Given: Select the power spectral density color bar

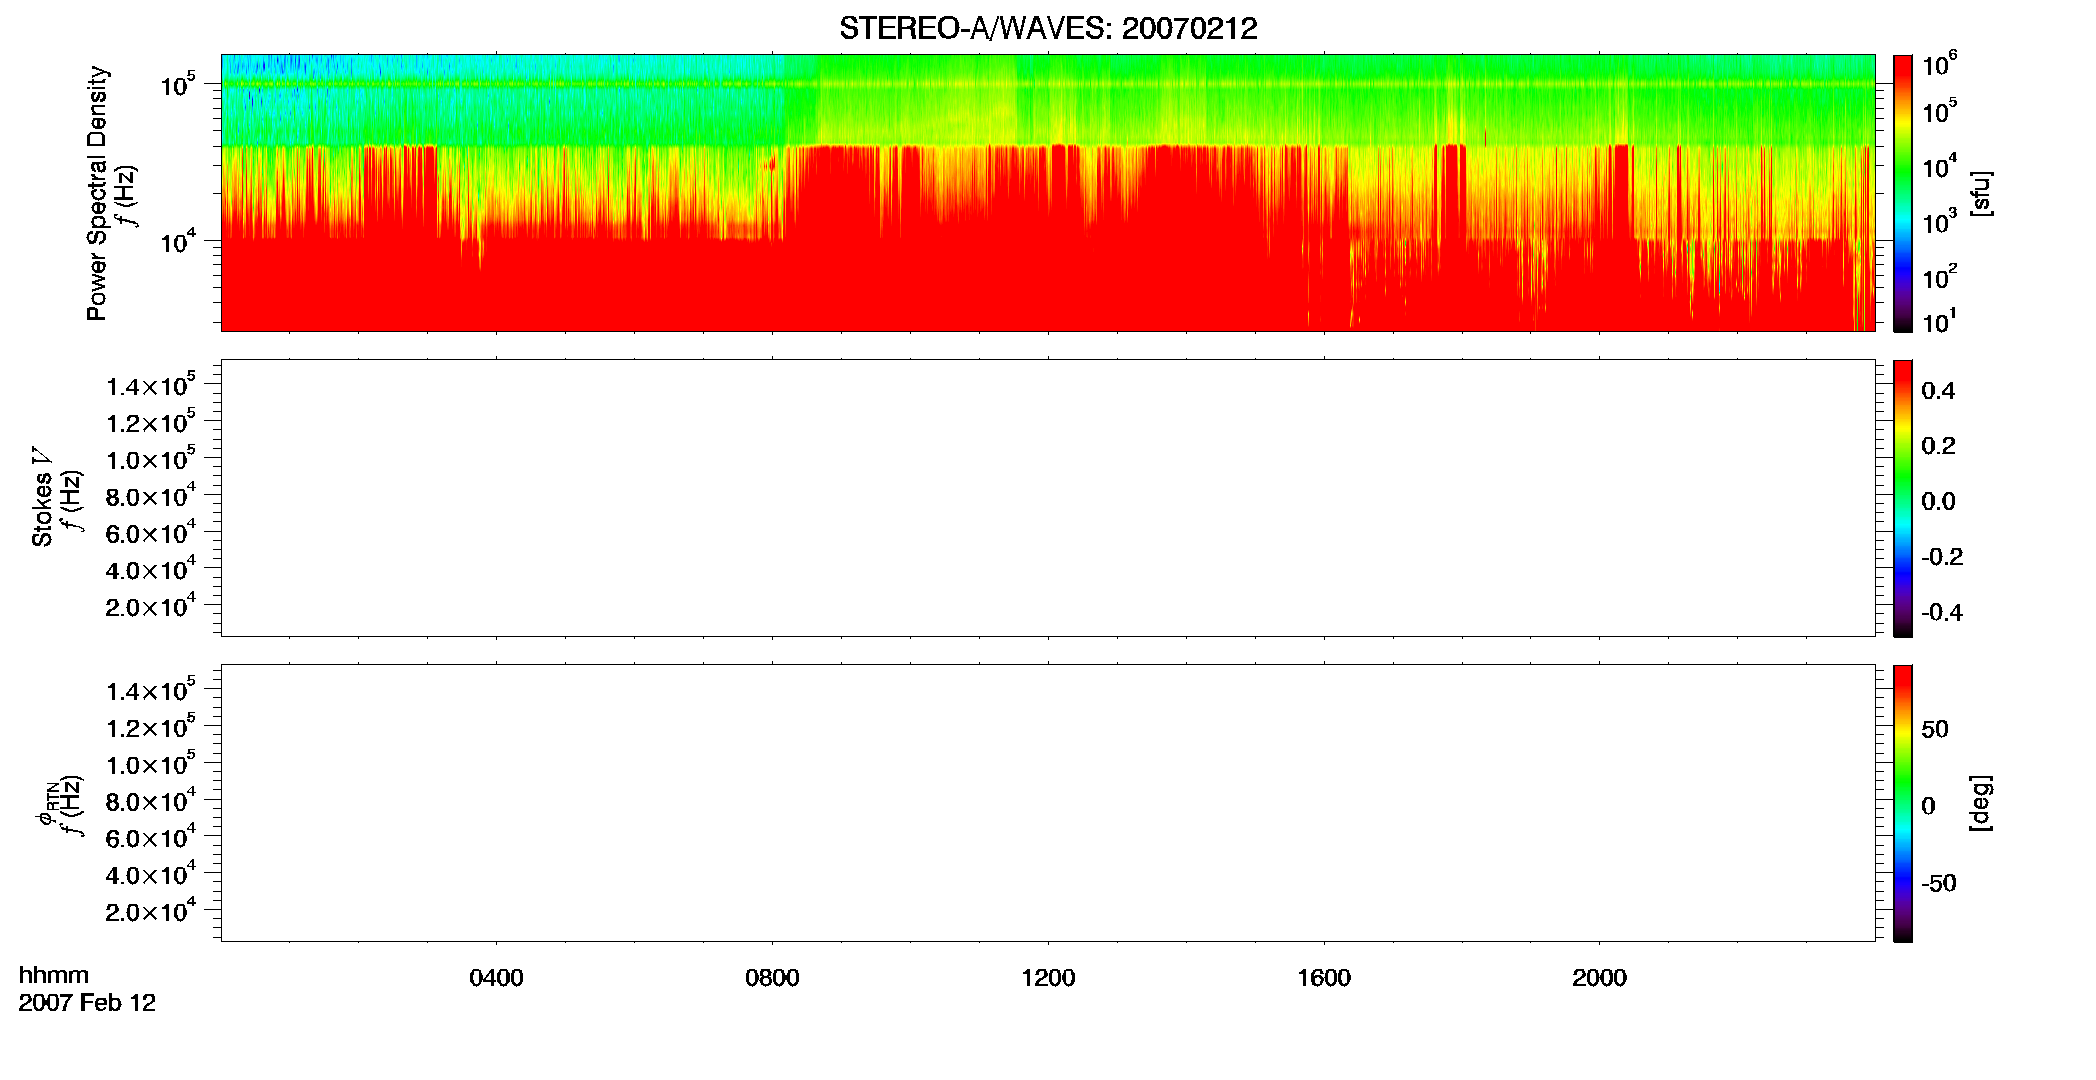Looking at the screenshot, I should [1903, 193].
